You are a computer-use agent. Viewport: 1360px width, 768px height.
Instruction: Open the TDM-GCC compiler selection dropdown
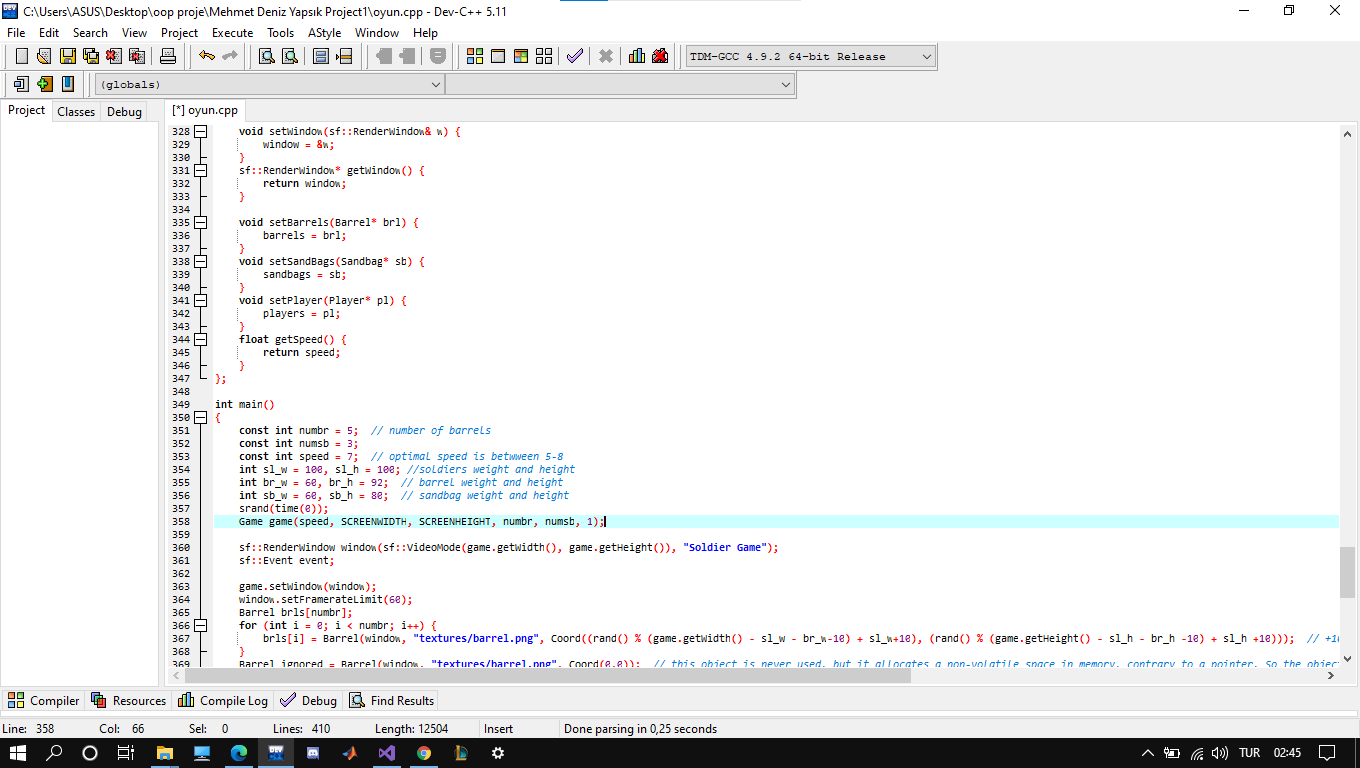click(926, 57)
